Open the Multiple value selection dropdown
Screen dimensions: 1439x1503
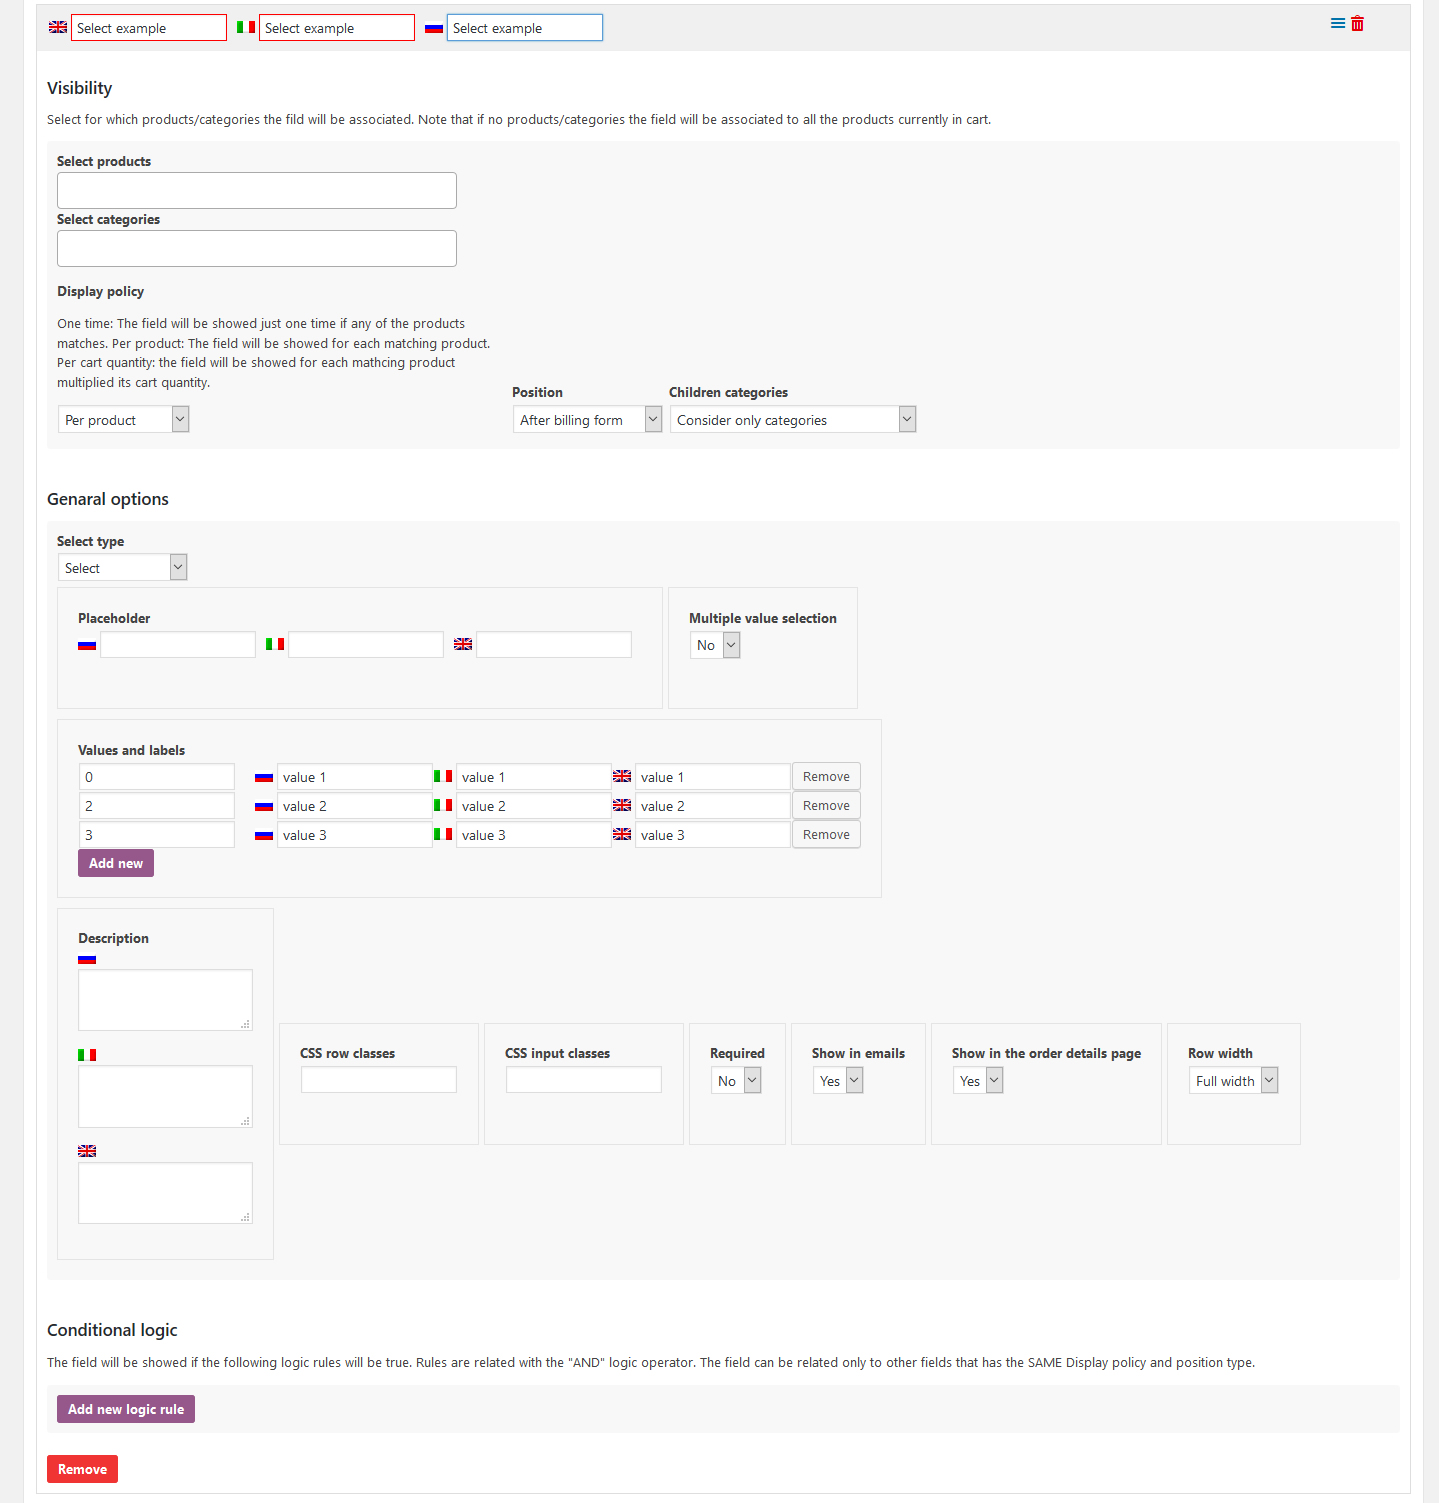pos(715,646)
